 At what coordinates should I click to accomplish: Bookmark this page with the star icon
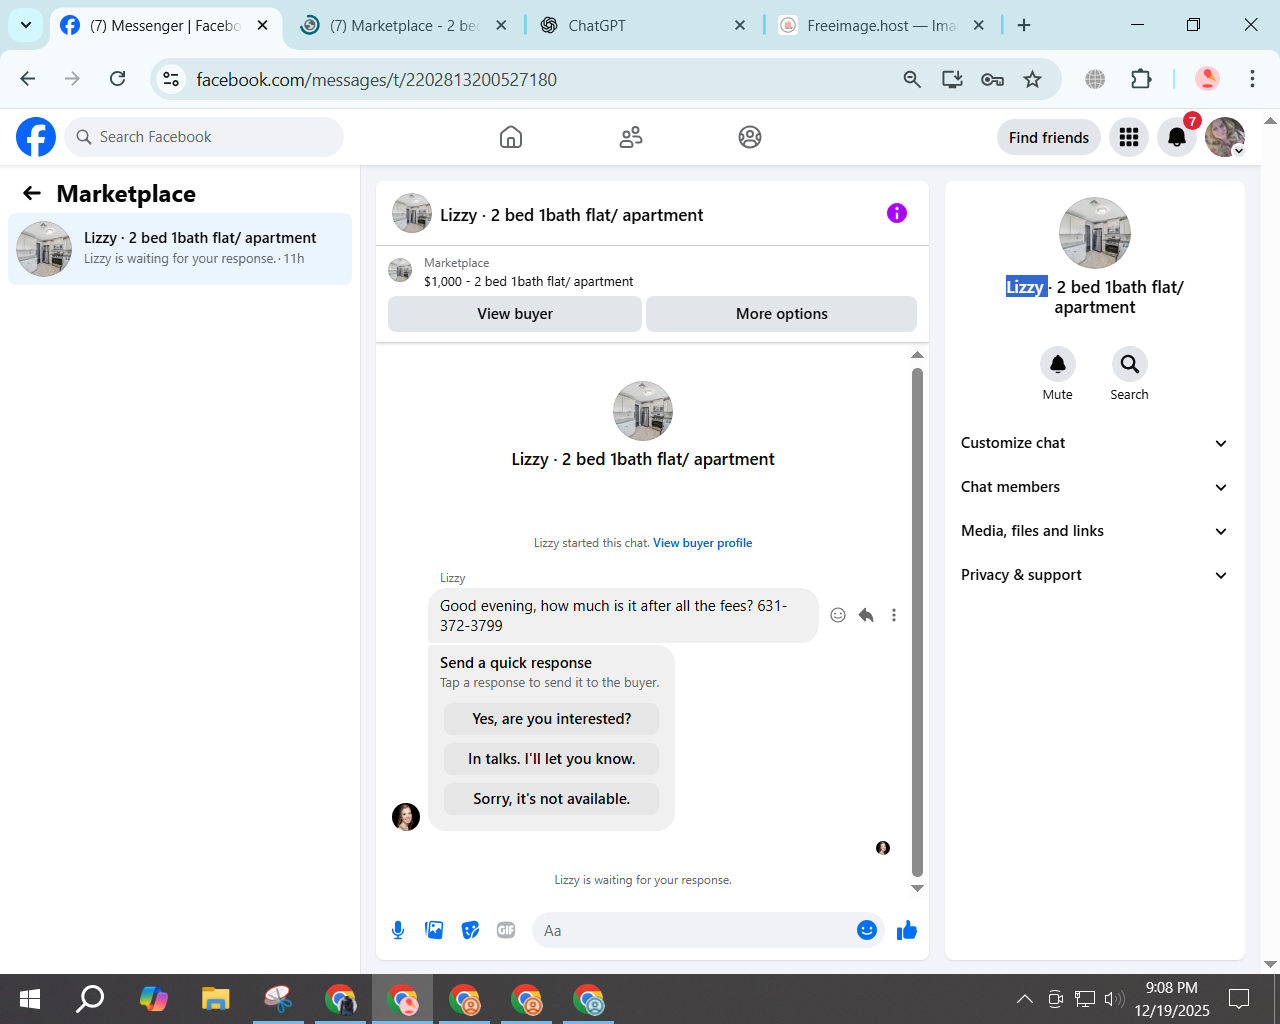1033,79
